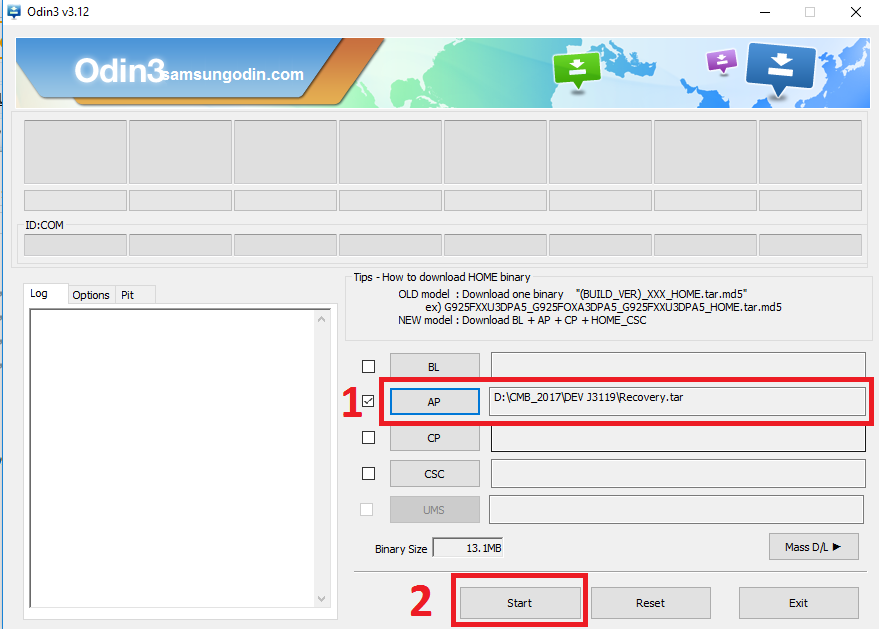The height and width of the screenshot is (629, 879).
Task: Tick the CP checkbox
Action: tap(368, 438)
